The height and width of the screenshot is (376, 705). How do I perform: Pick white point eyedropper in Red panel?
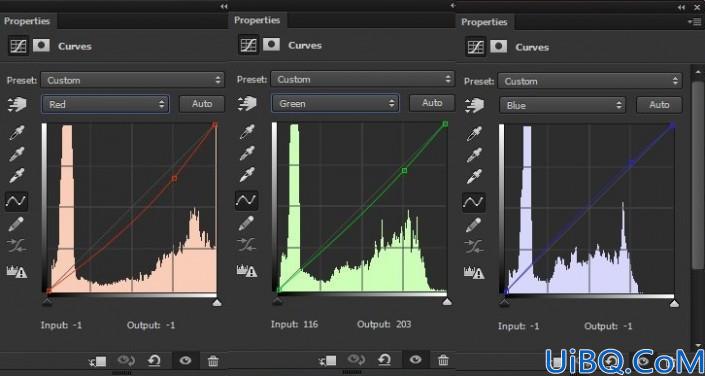point(17,176)
